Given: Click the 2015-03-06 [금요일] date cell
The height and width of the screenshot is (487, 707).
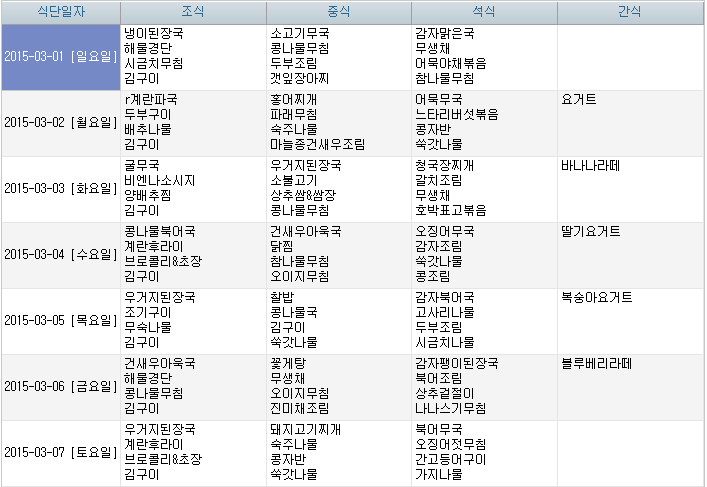Looking at the screenshot, I should tap(60, 386).
